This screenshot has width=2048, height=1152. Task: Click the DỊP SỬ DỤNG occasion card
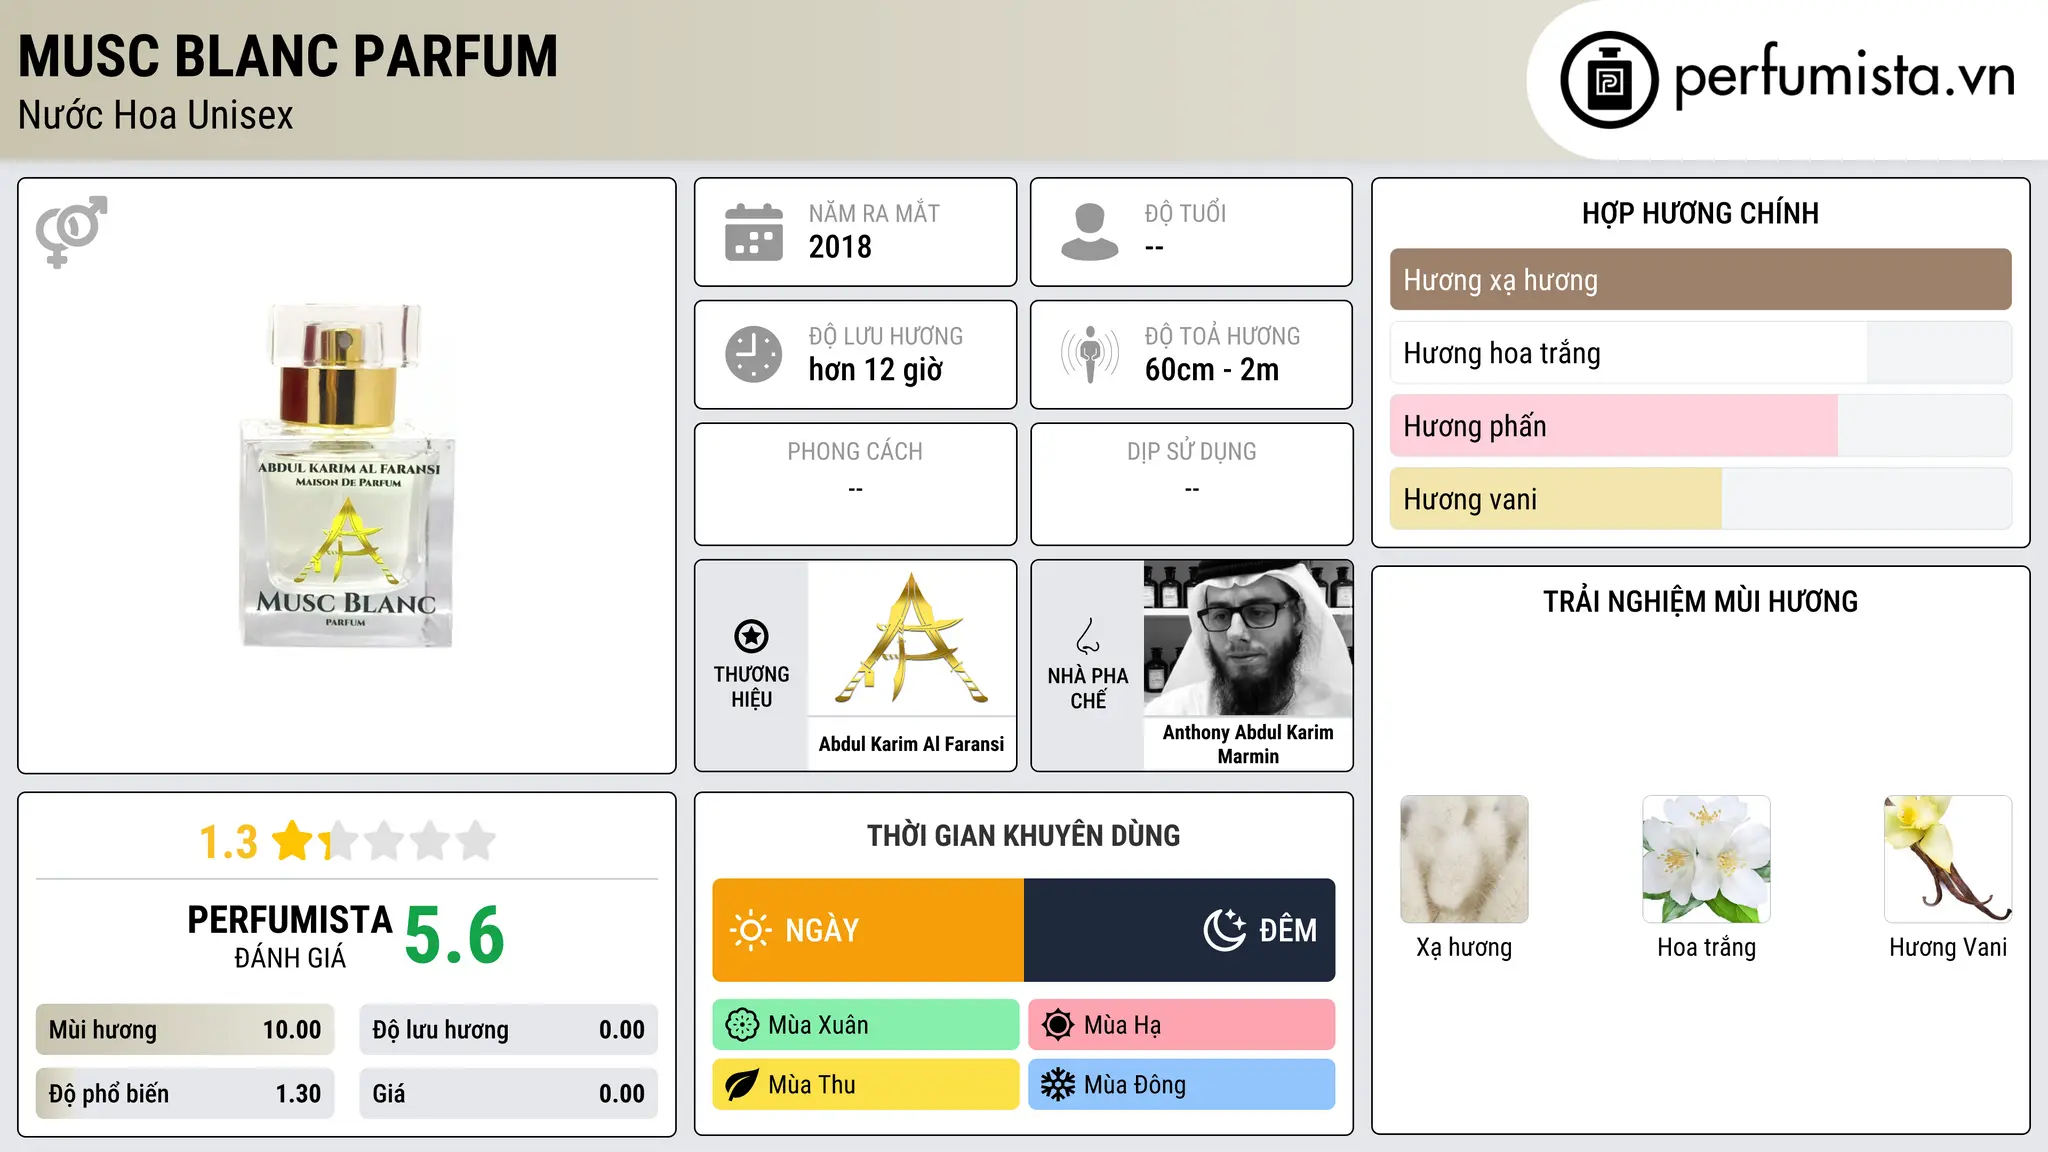click(x=1192, y=484)
